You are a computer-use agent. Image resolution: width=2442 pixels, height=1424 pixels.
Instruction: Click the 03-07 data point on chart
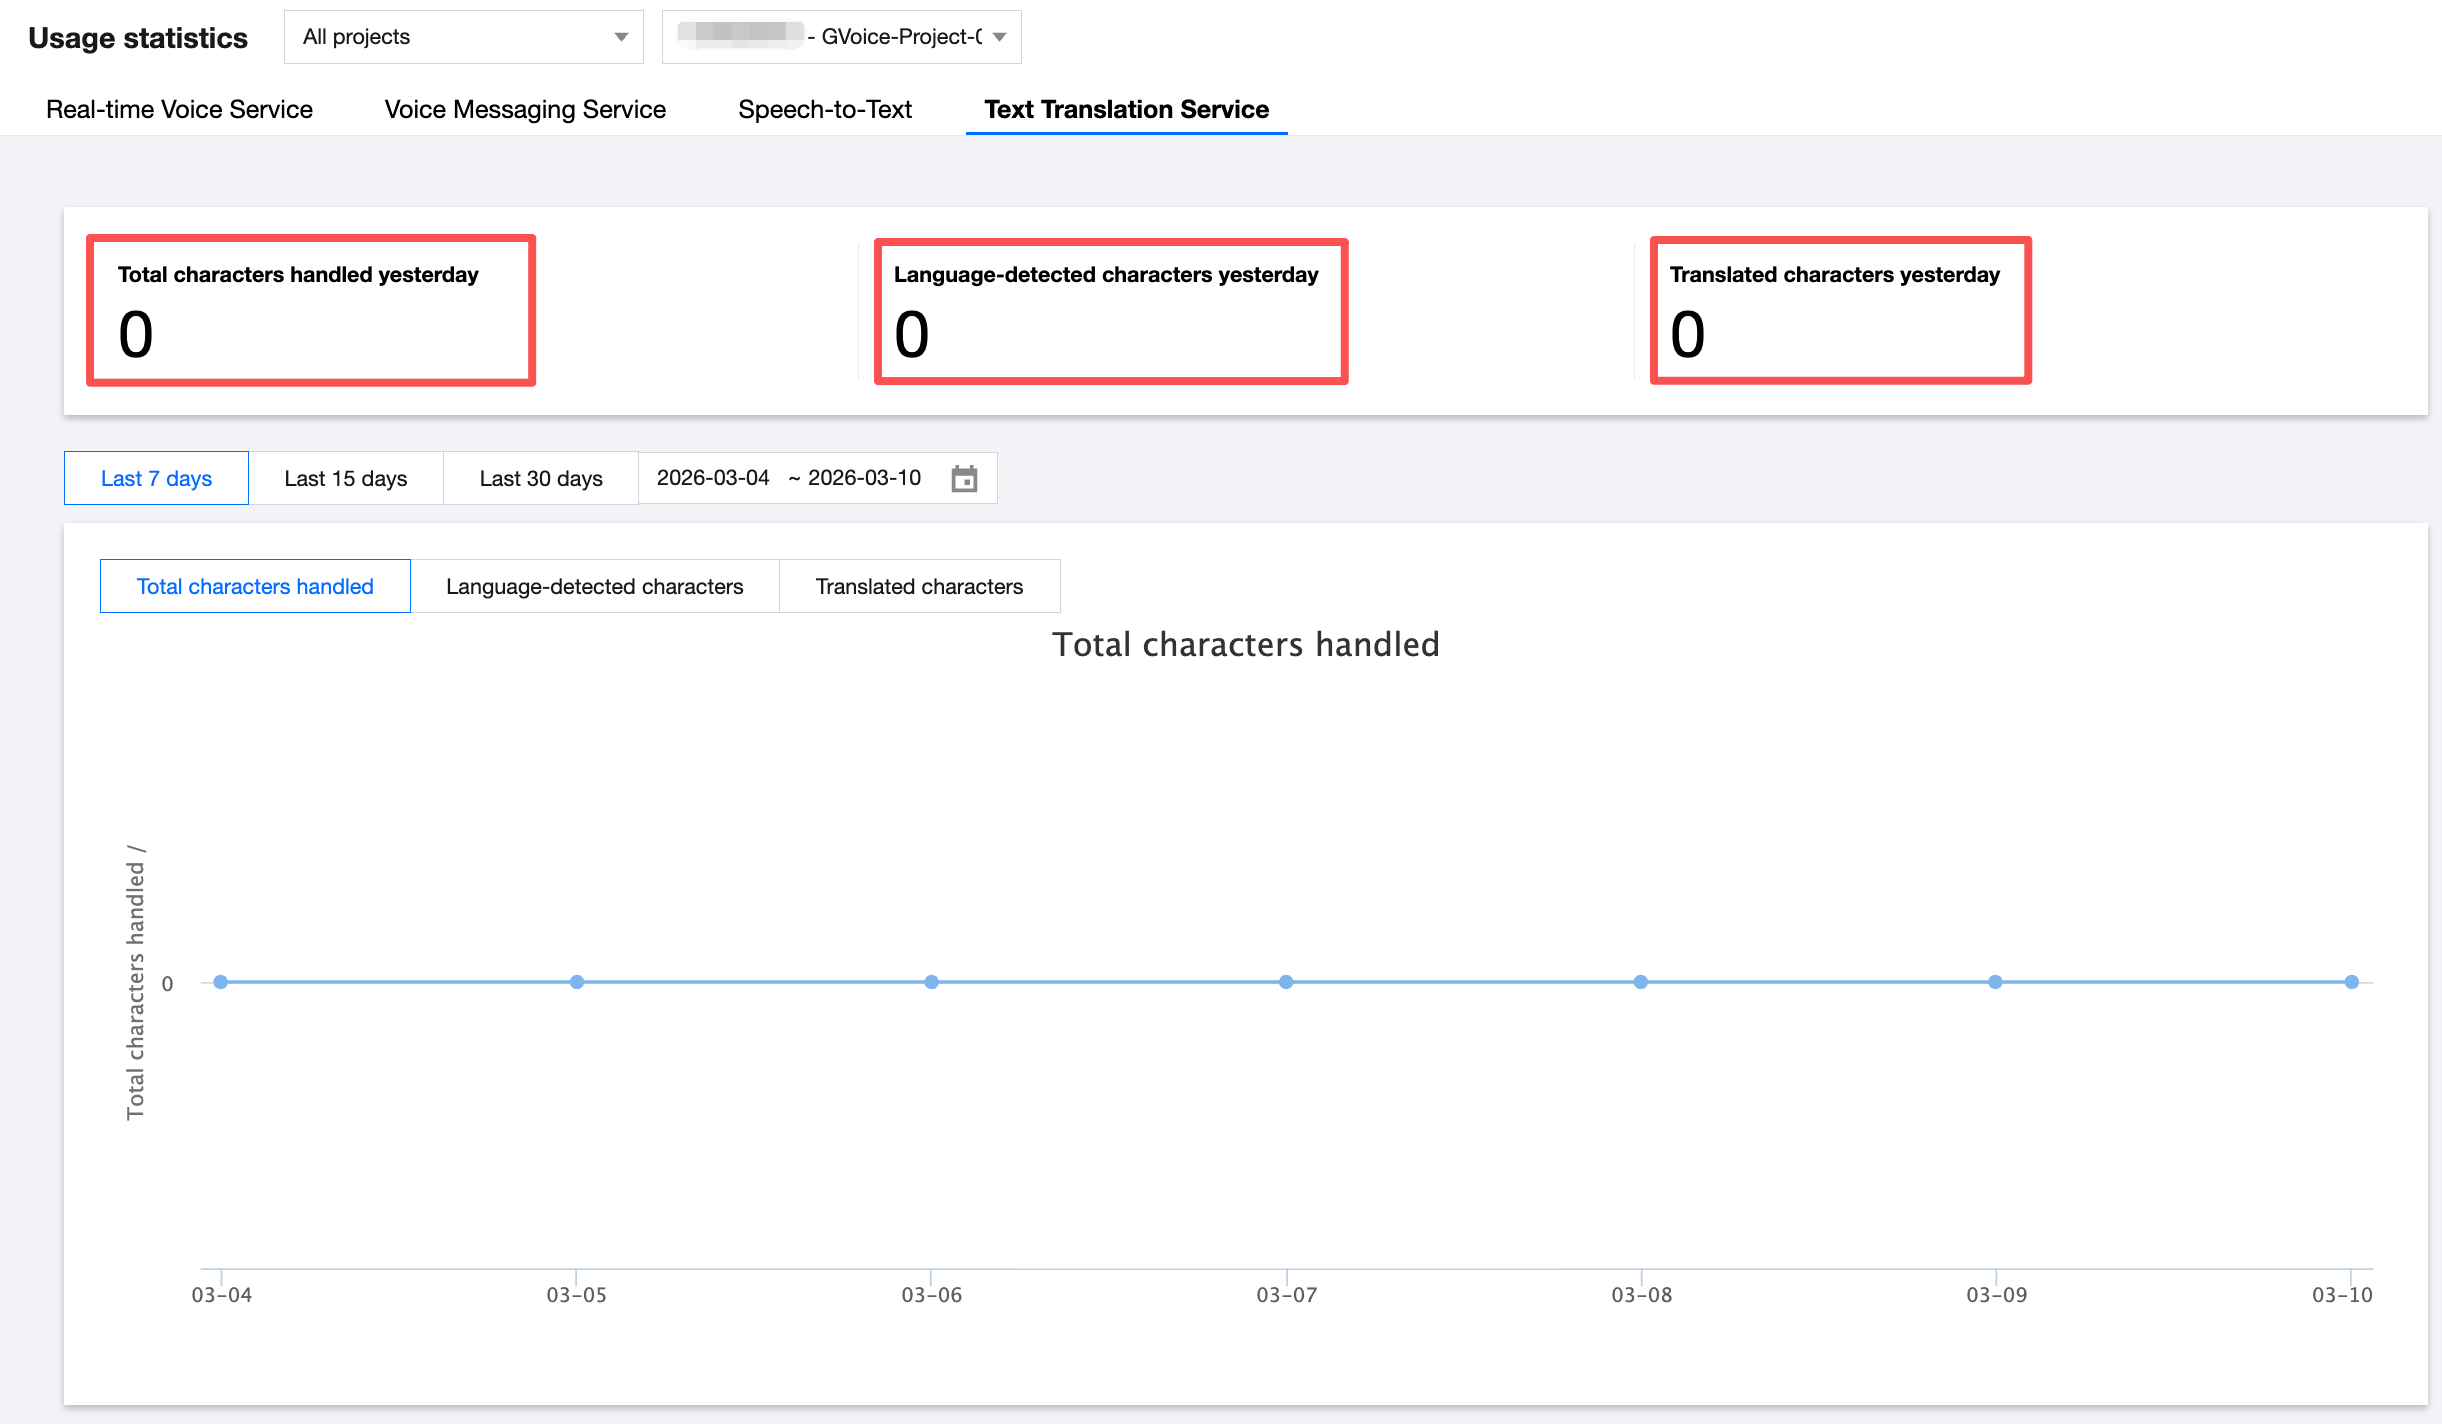click(x=1286, y=982)
